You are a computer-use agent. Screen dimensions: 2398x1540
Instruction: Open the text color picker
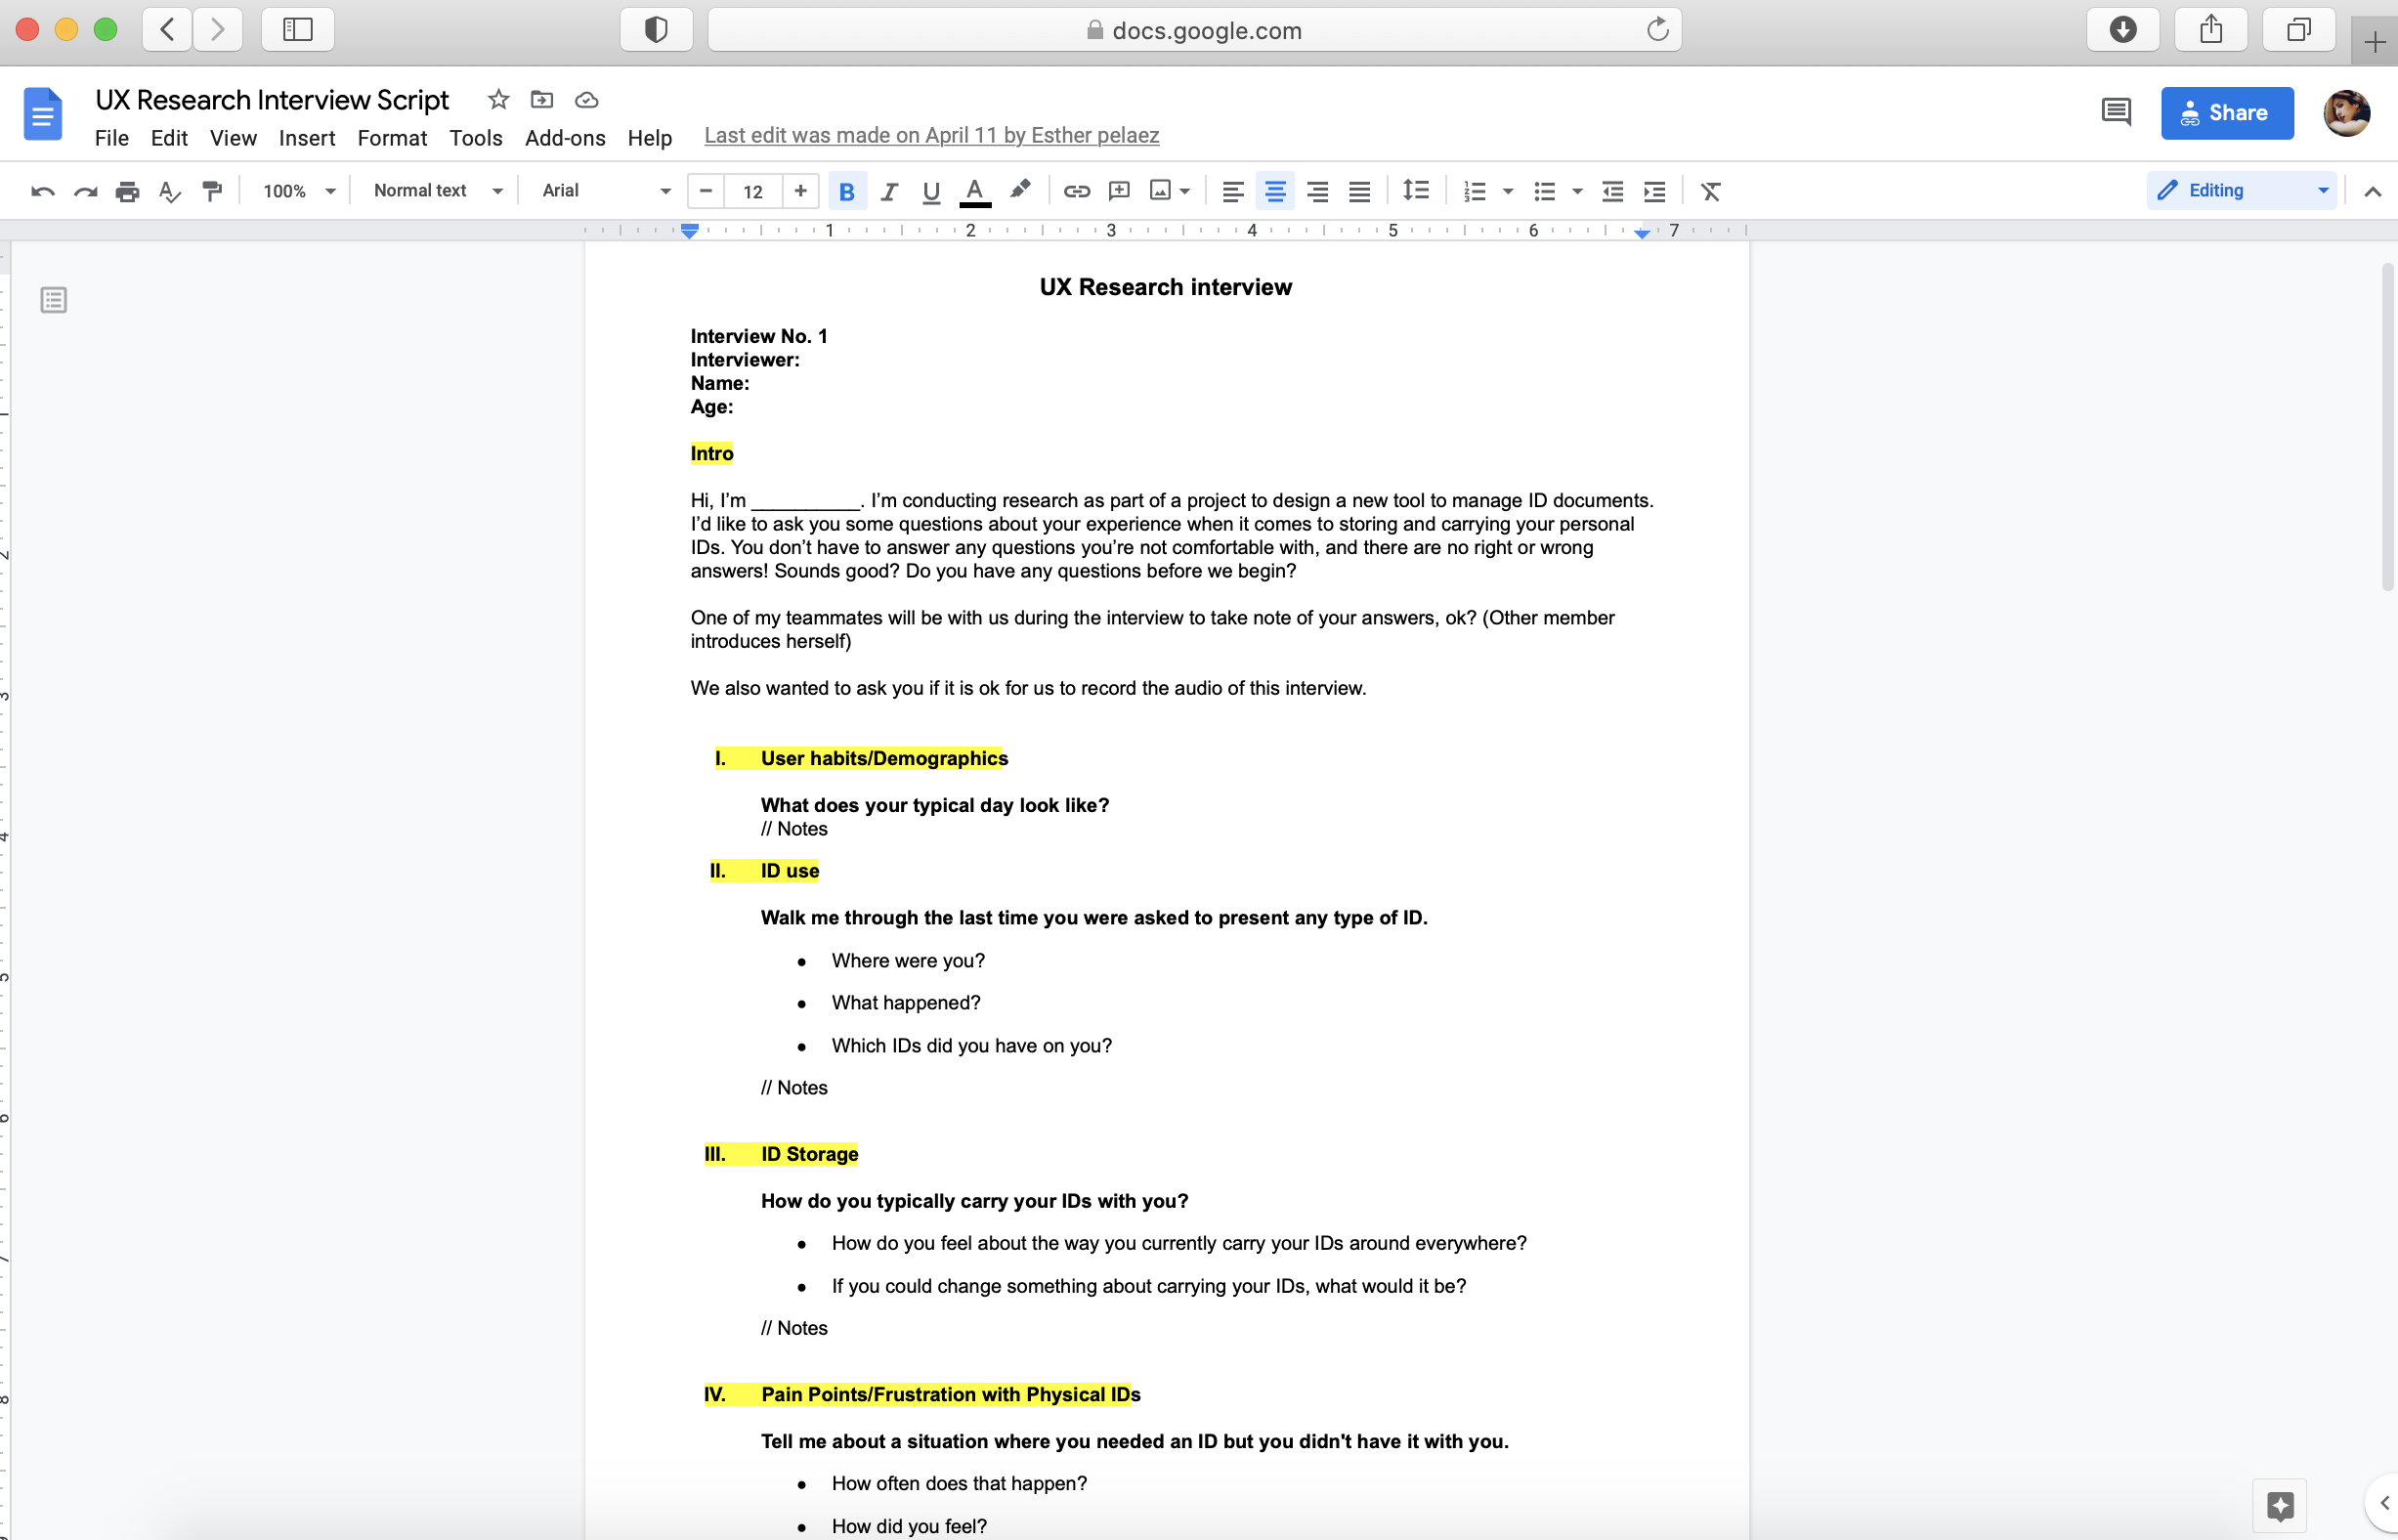point(974,191)
